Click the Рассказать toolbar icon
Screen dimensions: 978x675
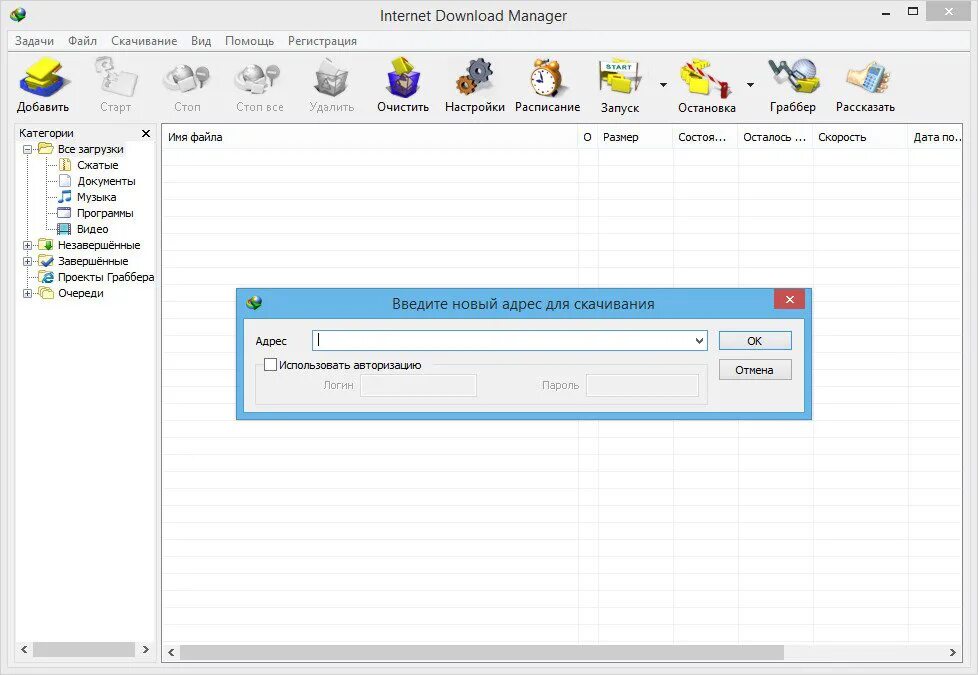[866, 77]
